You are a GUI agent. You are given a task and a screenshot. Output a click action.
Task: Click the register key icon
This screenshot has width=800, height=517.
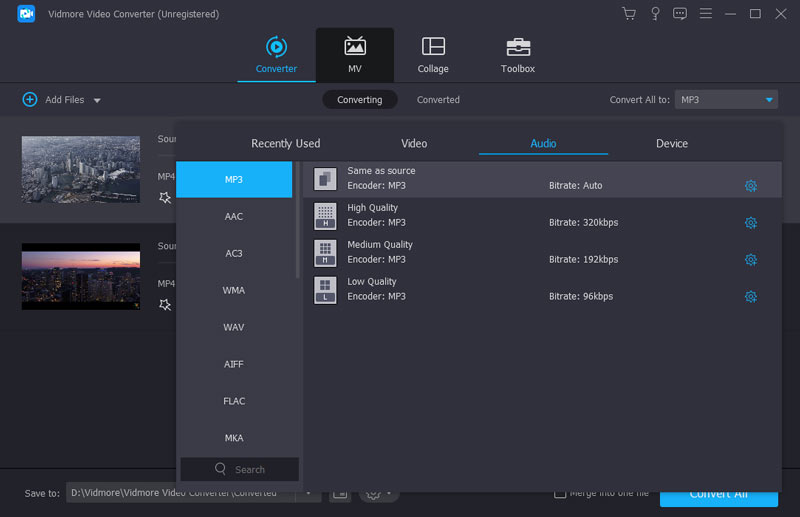655,14
